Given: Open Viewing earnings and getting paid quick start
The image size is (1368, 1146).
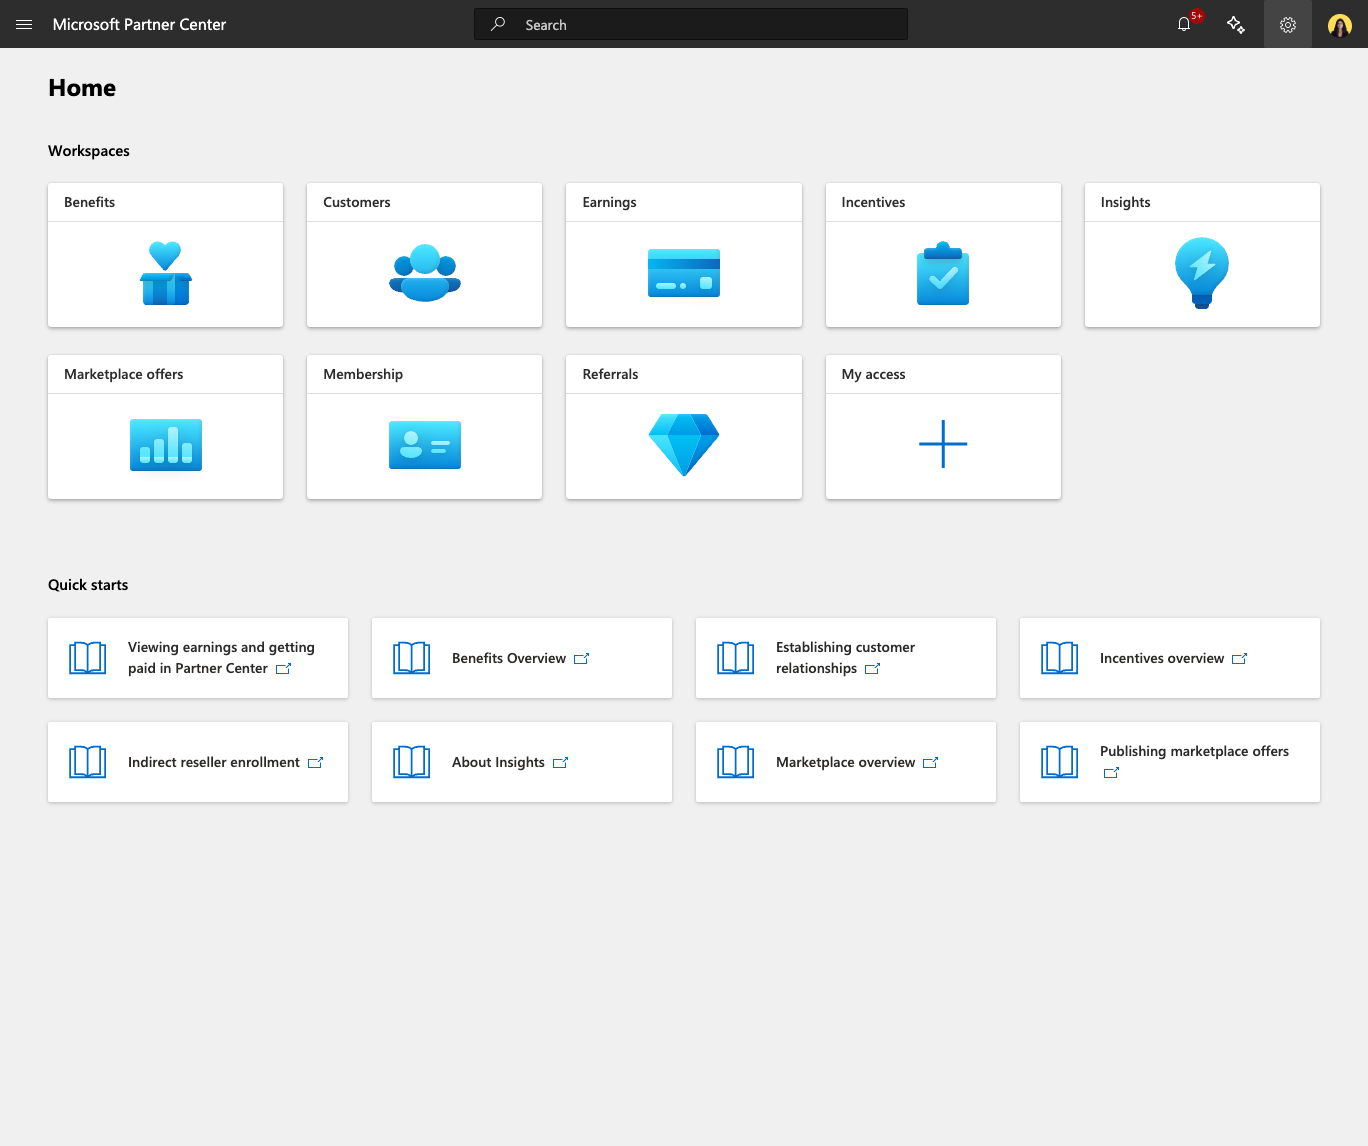Looking at the screenshot, I should coord(198,658).
